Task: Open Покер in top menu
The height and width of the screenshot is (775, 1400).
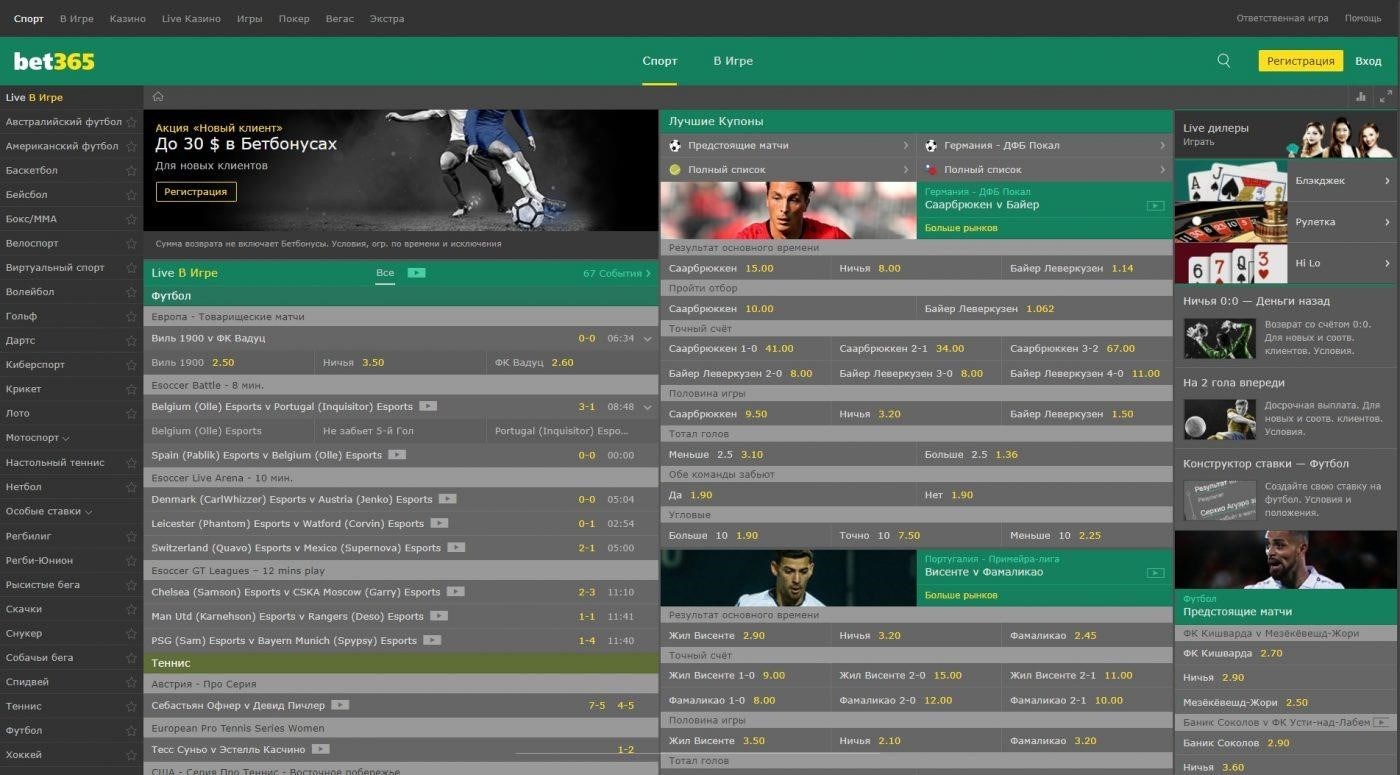Action: click(x=294, y=19)
